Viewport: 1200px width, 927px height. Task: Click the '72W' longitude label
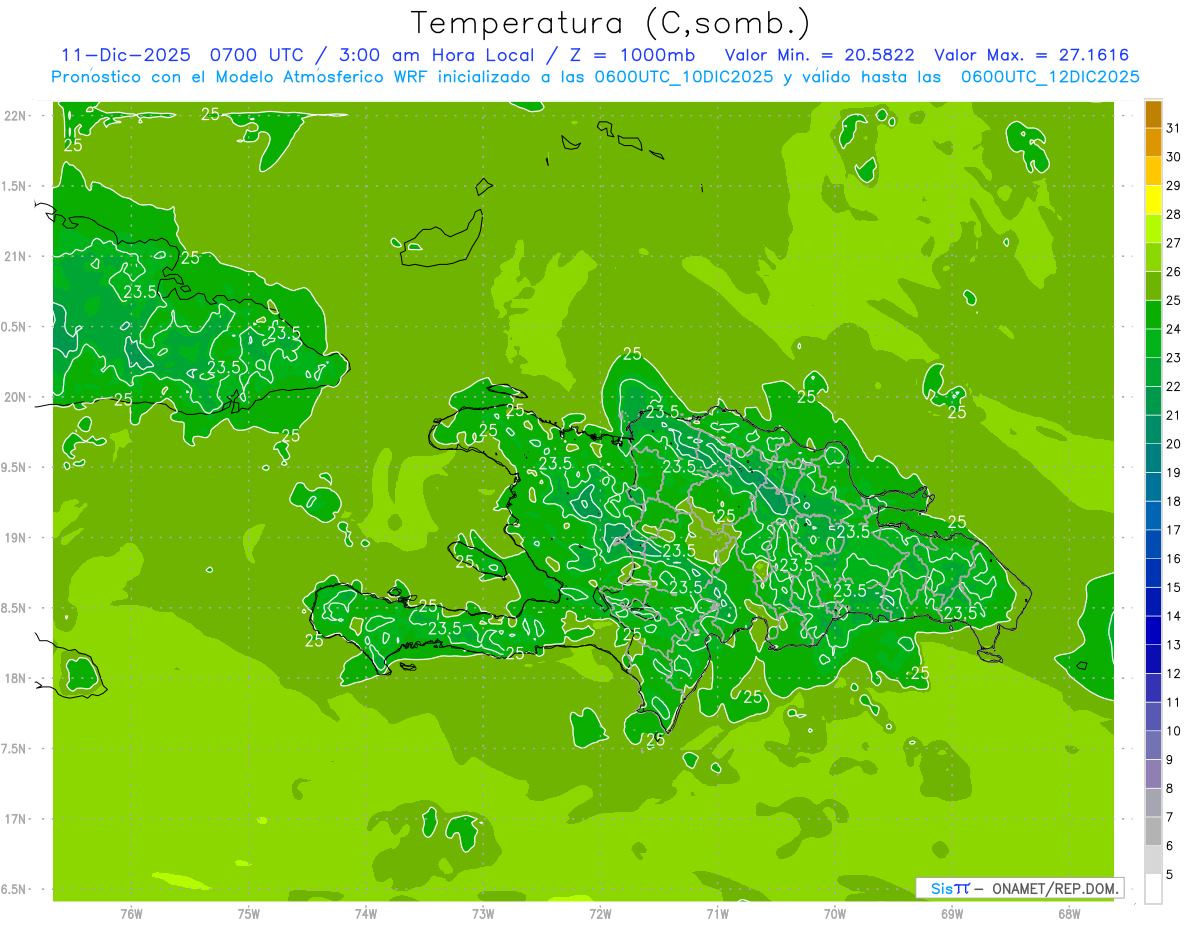600,913
